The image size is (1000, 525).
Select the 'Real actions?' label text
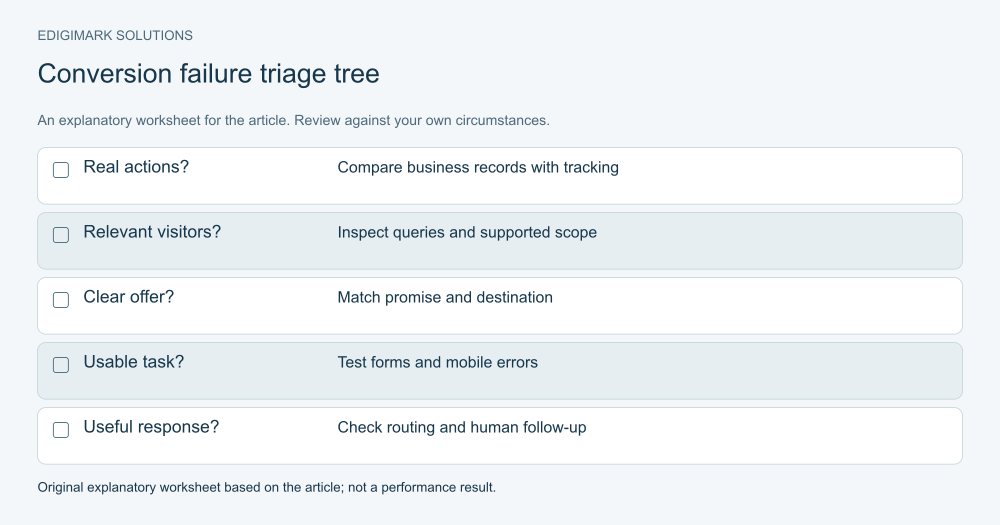(x=136, y=167)
